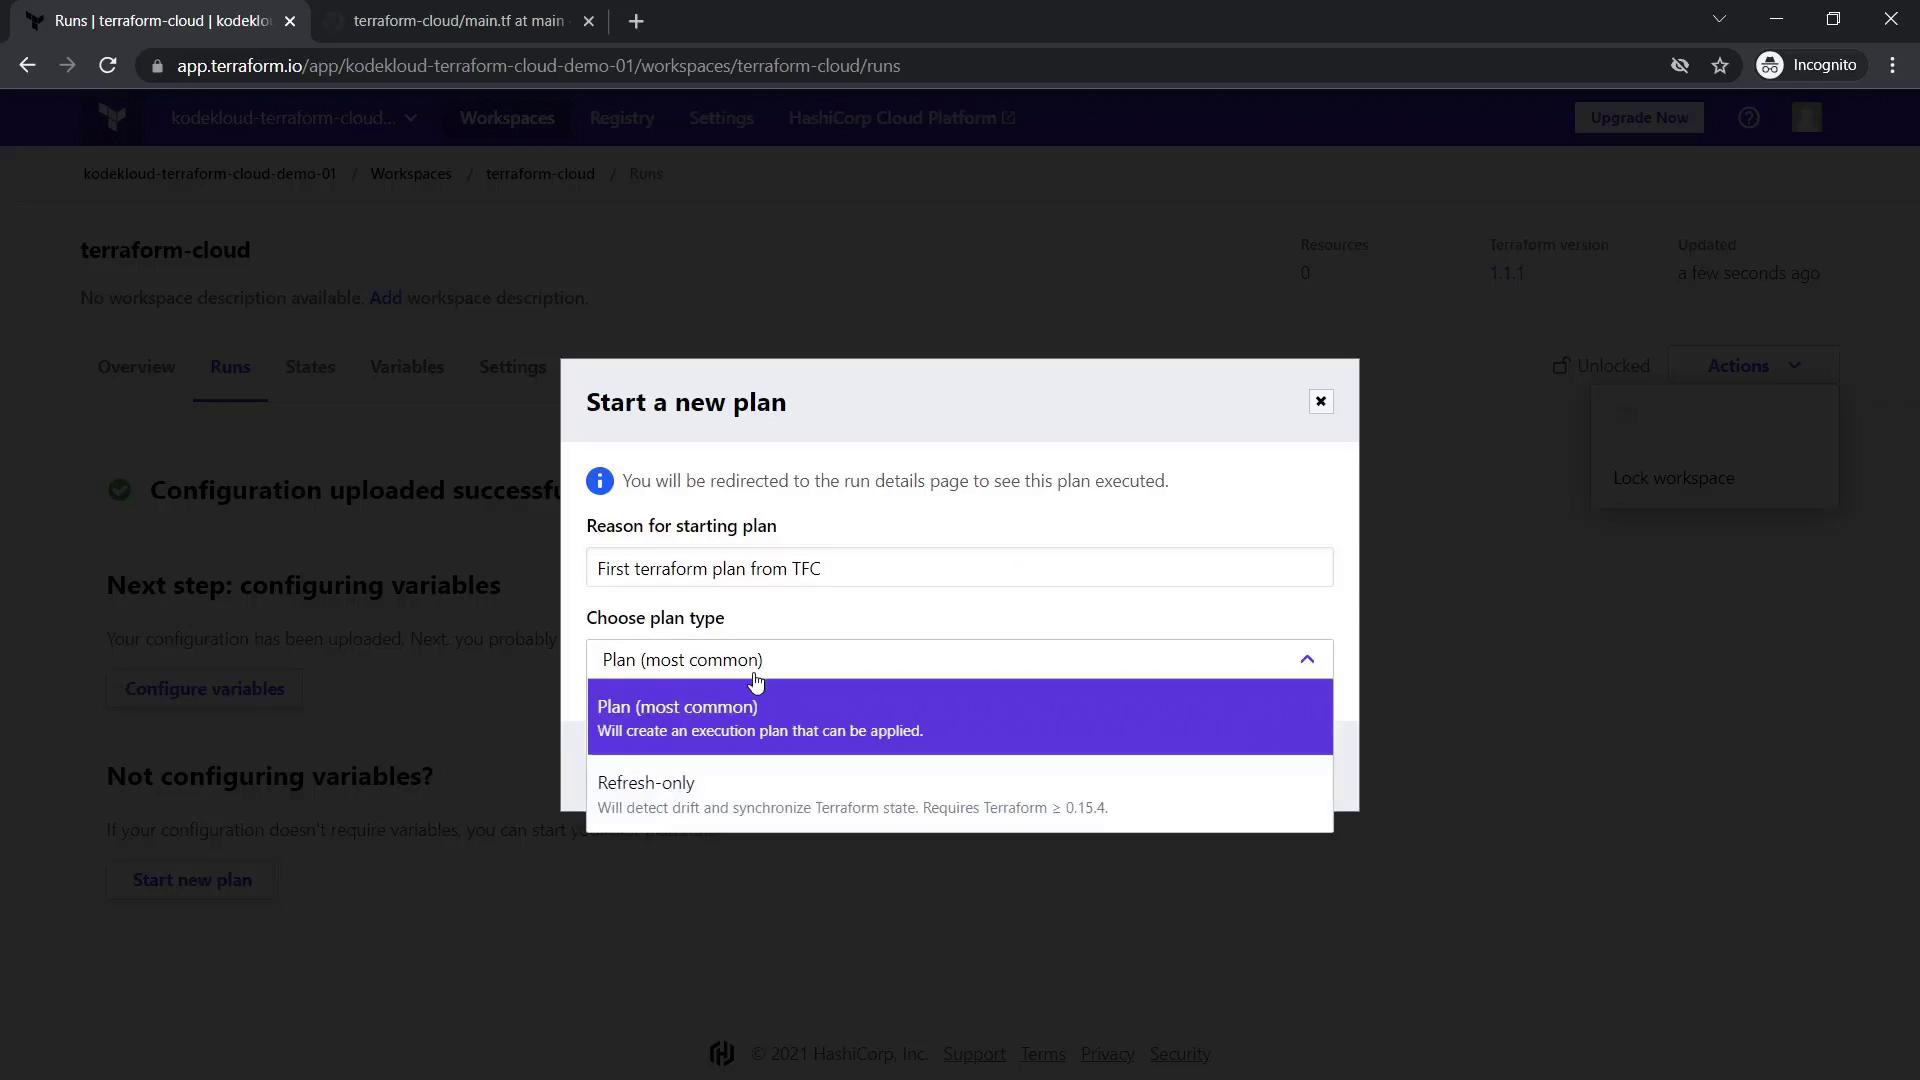Viewport: 1920px width, 1080px height.
Task: Click the Terraform logo in header
Action: [x=113, y=118]
